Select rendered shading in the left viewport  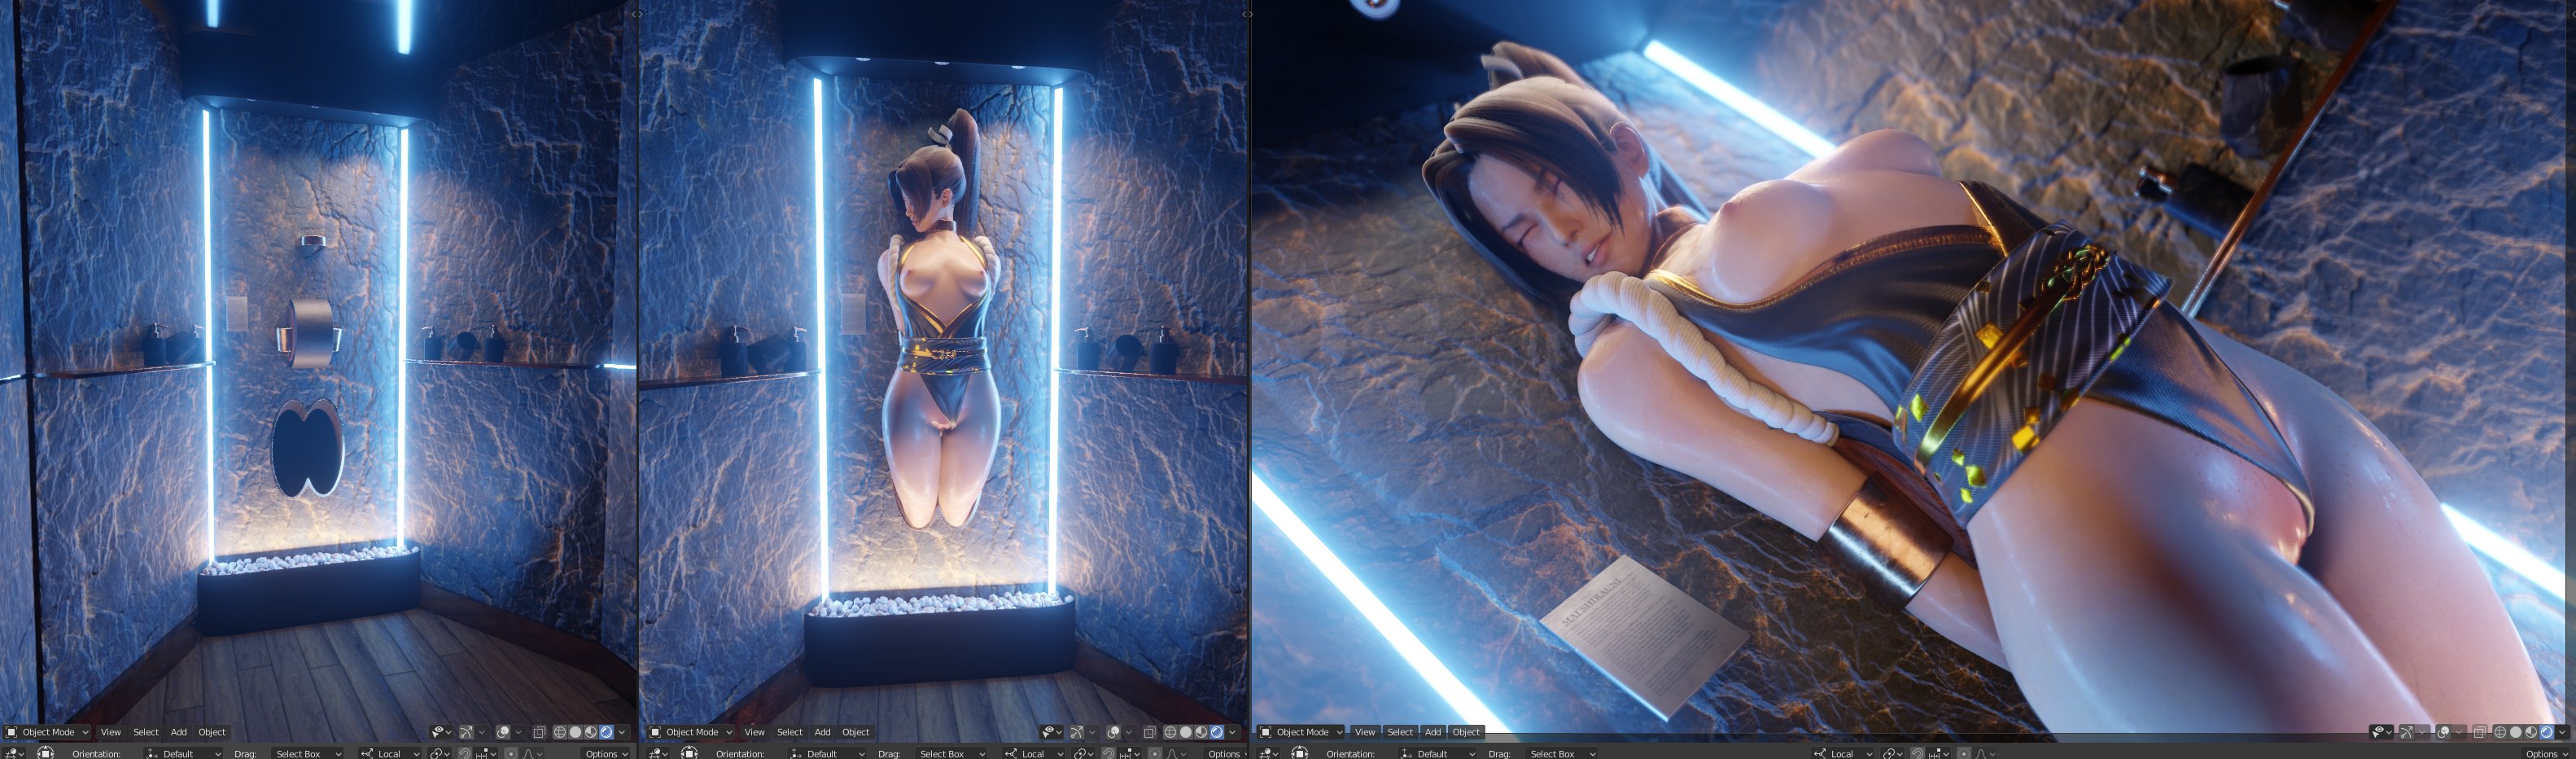pos(606,732)
